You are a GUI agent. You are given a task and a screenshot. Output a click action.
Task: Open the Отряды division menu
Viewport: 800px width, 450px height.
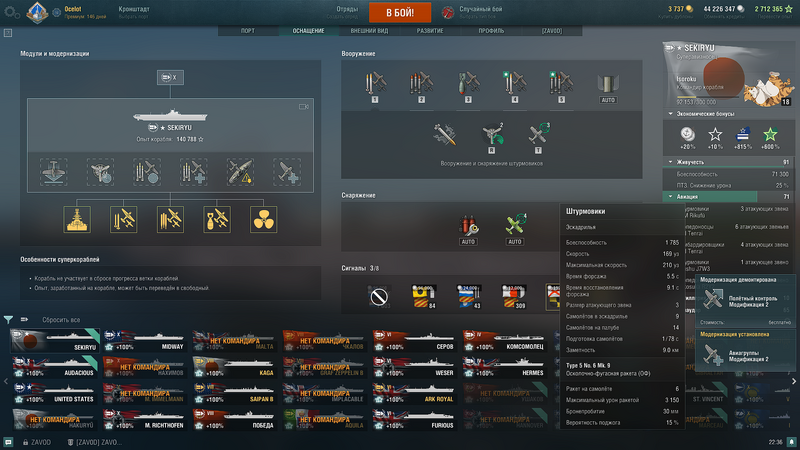pos(347,12)
